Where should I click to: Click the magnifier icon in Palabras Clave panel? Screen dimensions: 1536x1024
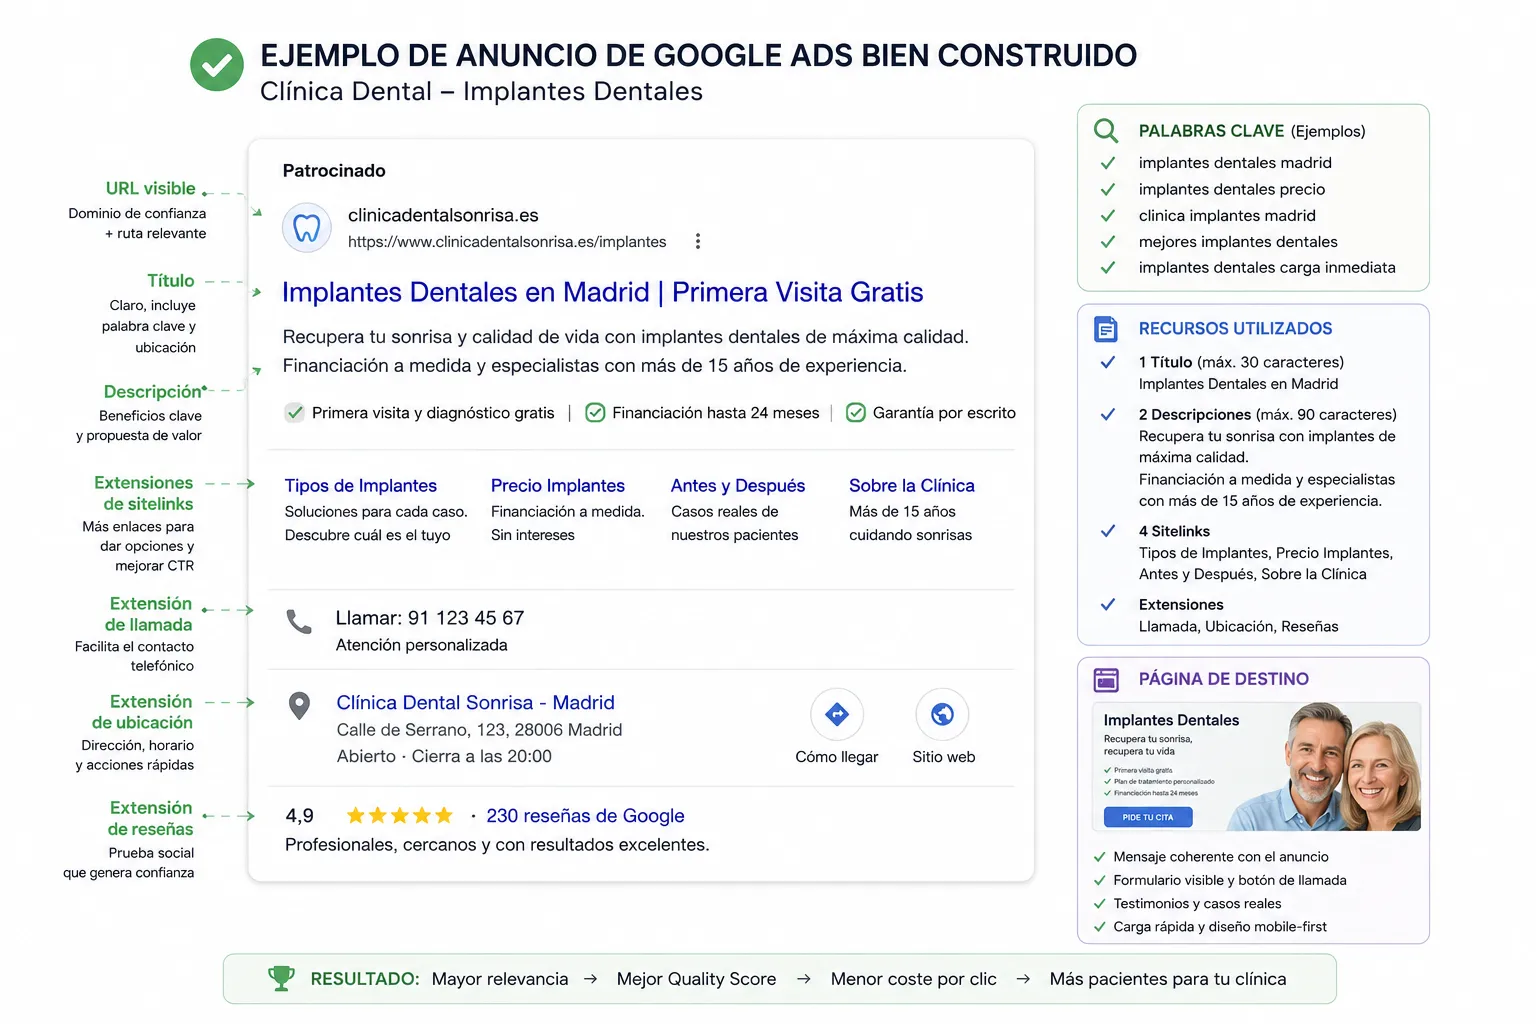tap(1106, 131)
